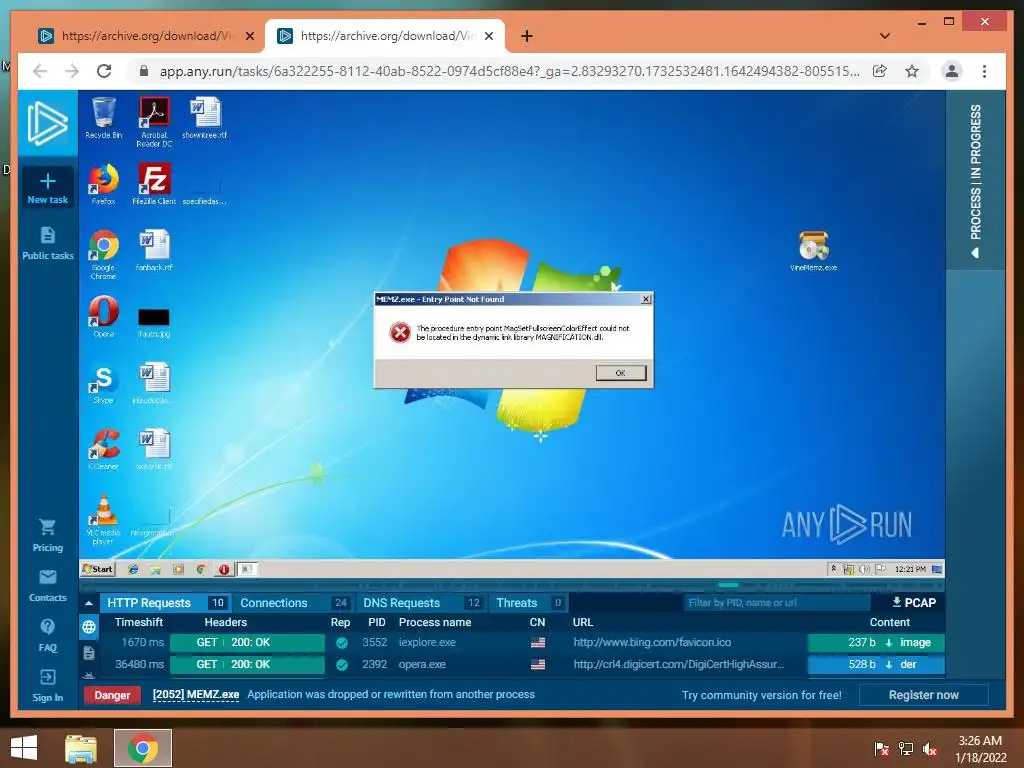Switch to the DNS Requests tab
This screenshot has height=768, width=1024.
[420, 603]
